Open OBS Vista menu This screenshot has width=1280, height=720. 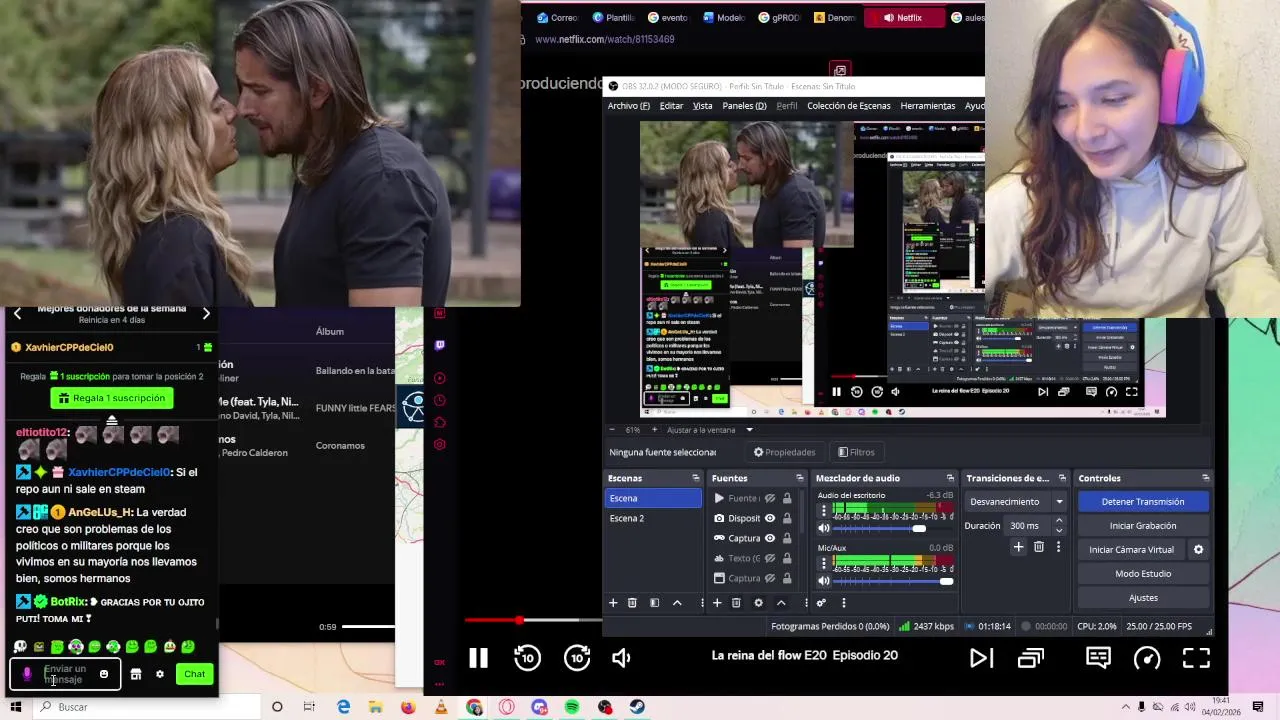tap(703, 106)
